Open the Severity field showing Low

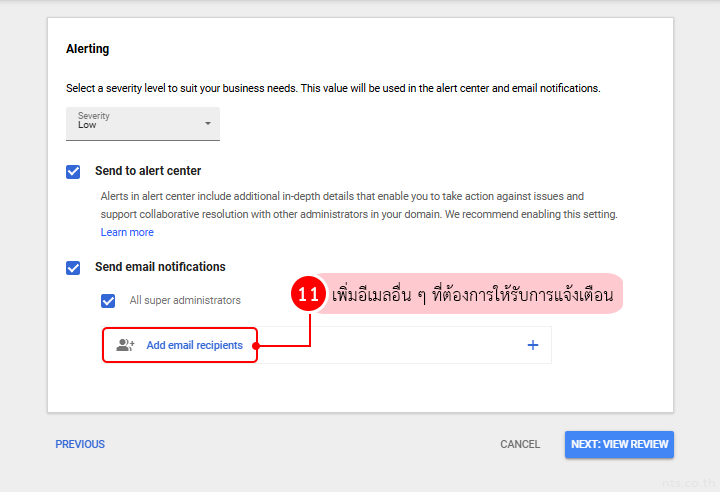tap(142, 124)
